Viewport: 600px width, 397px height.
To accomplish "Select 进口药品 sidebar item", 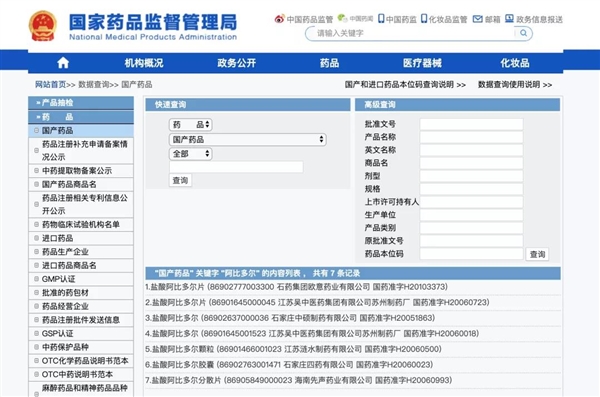I will point(81,238).
